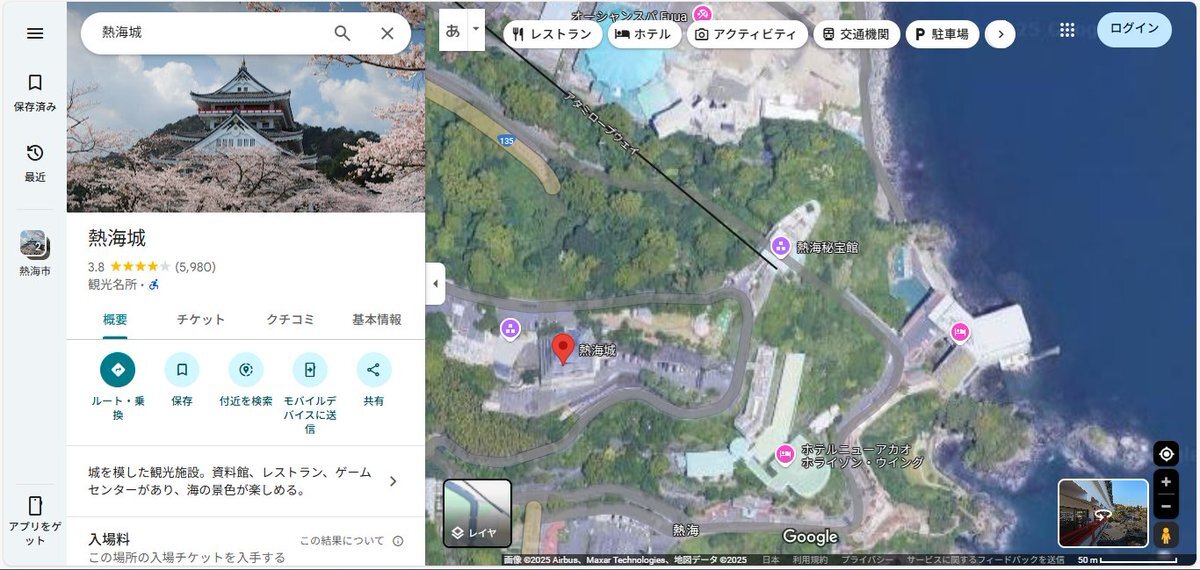This screenshot has width=1200, height=570.
Task: Click the search magnifier icon
Action: coord(342,33)
